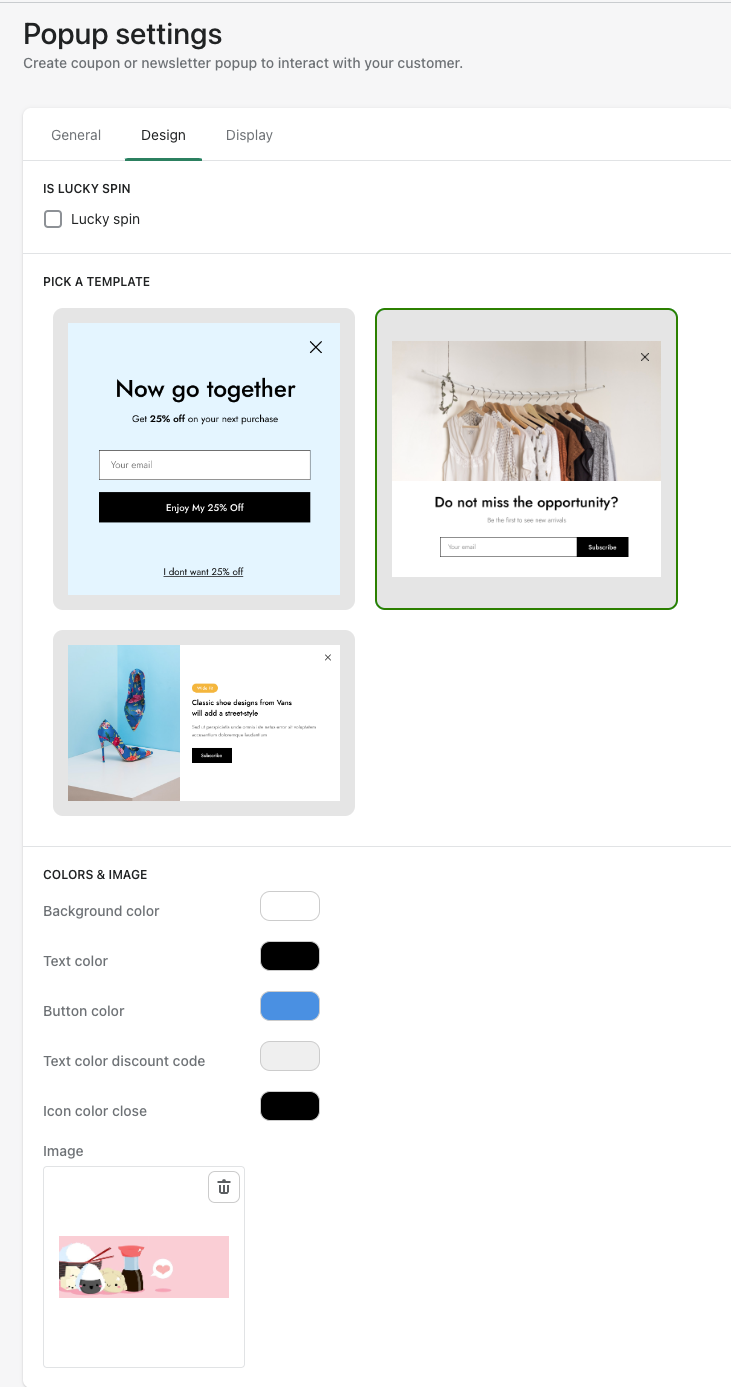Click the X icon in shoe template preview
This screenshot has width=731, height=1387.
click(x=328, y=658)
